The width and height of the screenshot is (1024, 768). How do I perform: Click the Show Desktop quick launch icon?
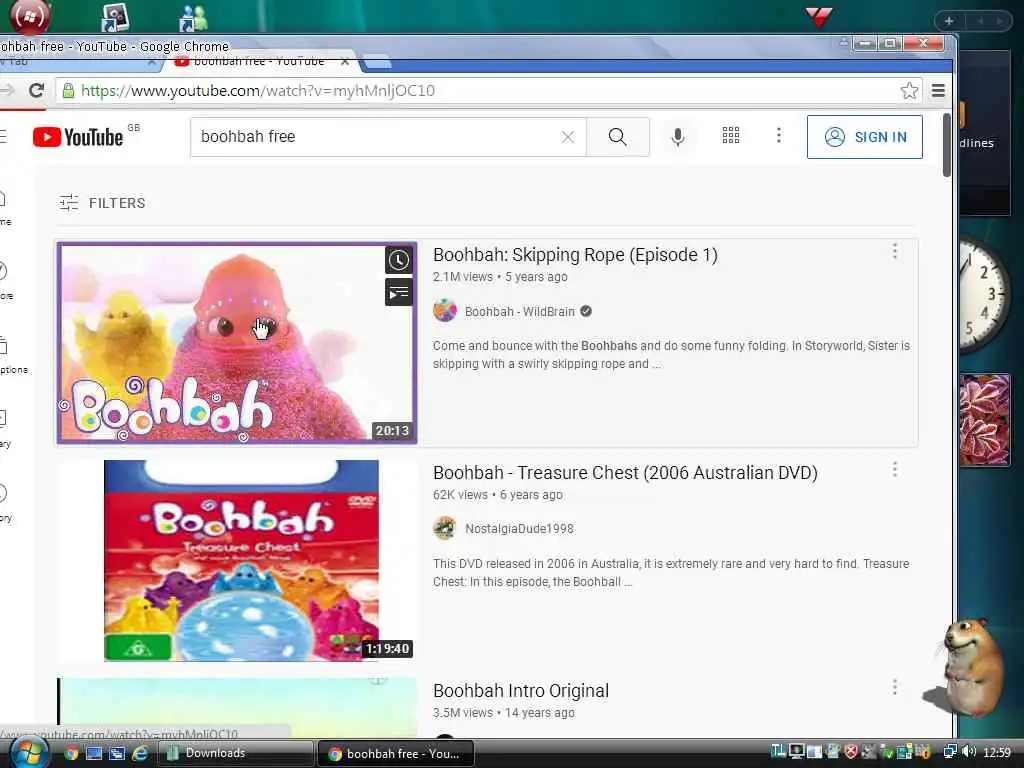pyautogui.click(x=94, y=753)
